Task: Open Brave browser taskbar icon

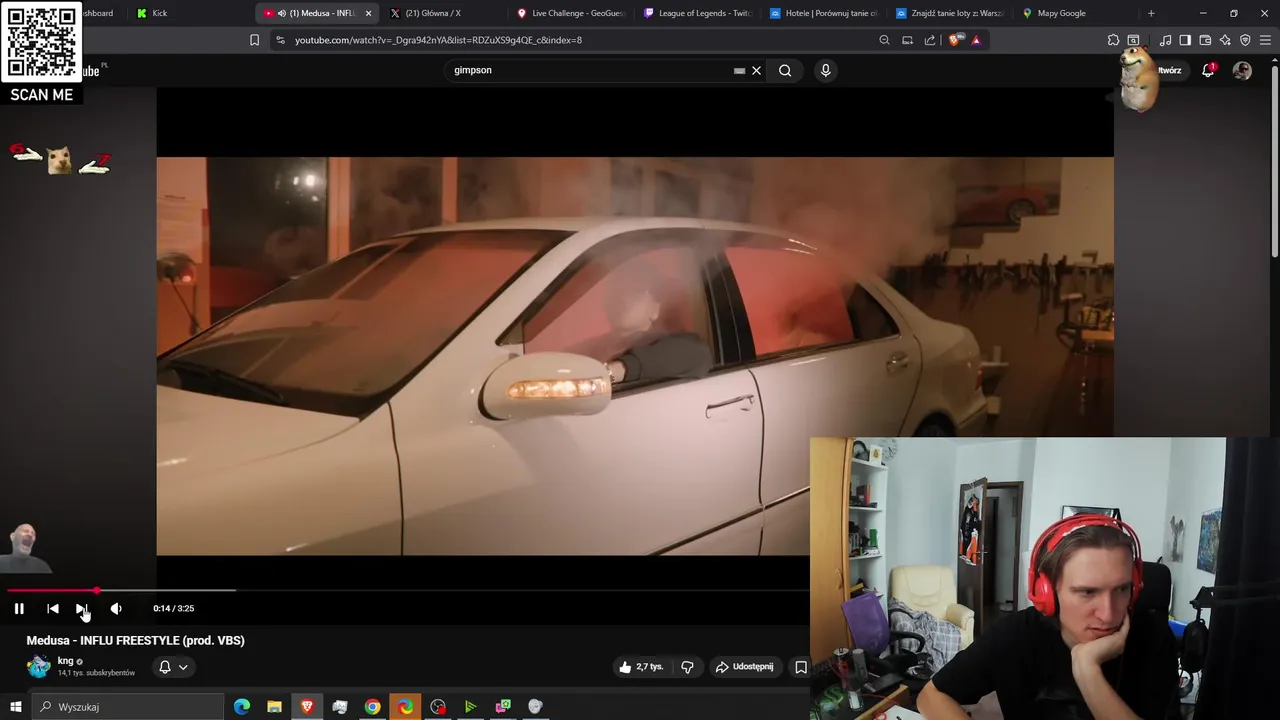Action: (307, 707)
